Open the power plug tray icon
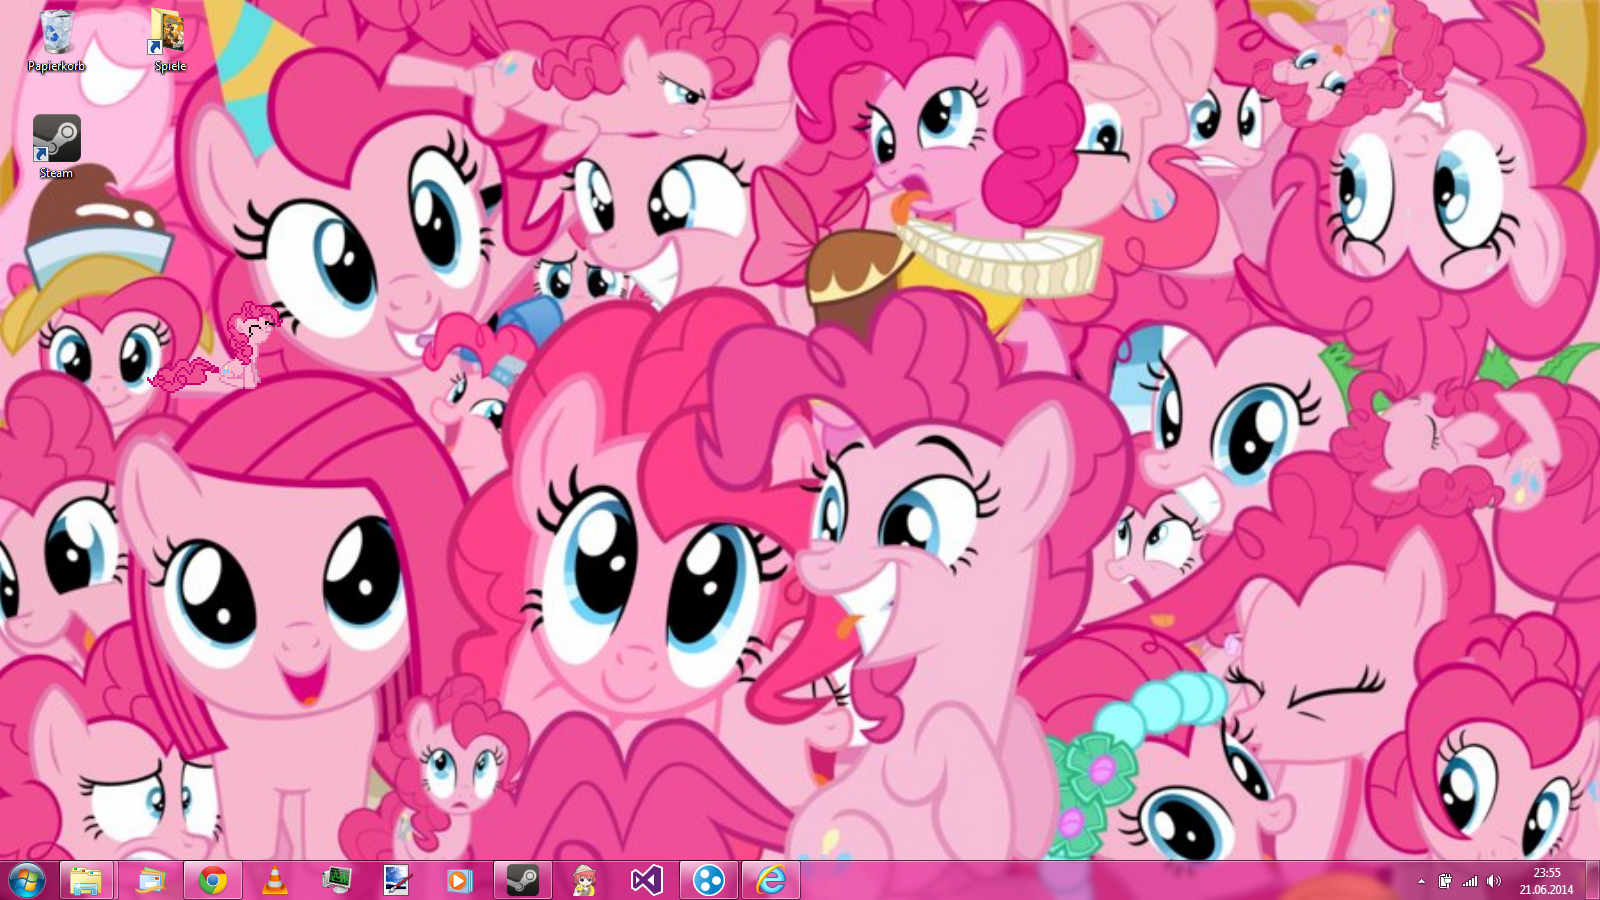 click(x=1445, y=881)
